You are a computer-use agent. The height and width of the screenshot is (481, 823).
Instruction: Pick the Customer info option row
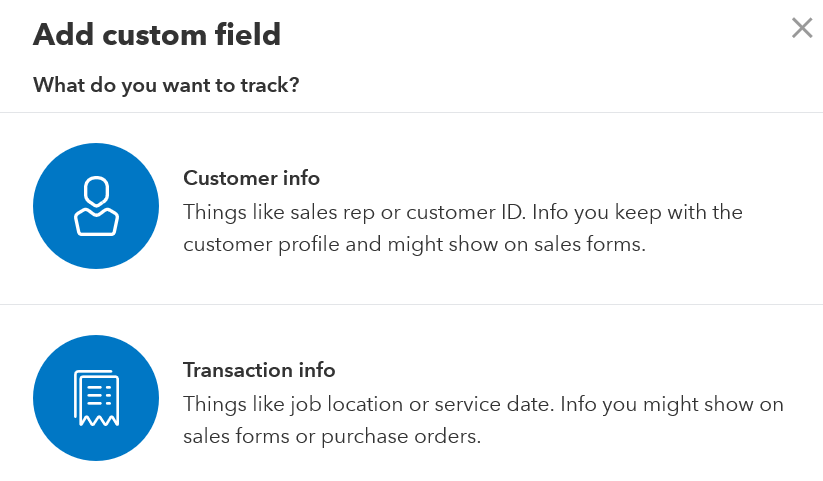click(x=412, y=208)
